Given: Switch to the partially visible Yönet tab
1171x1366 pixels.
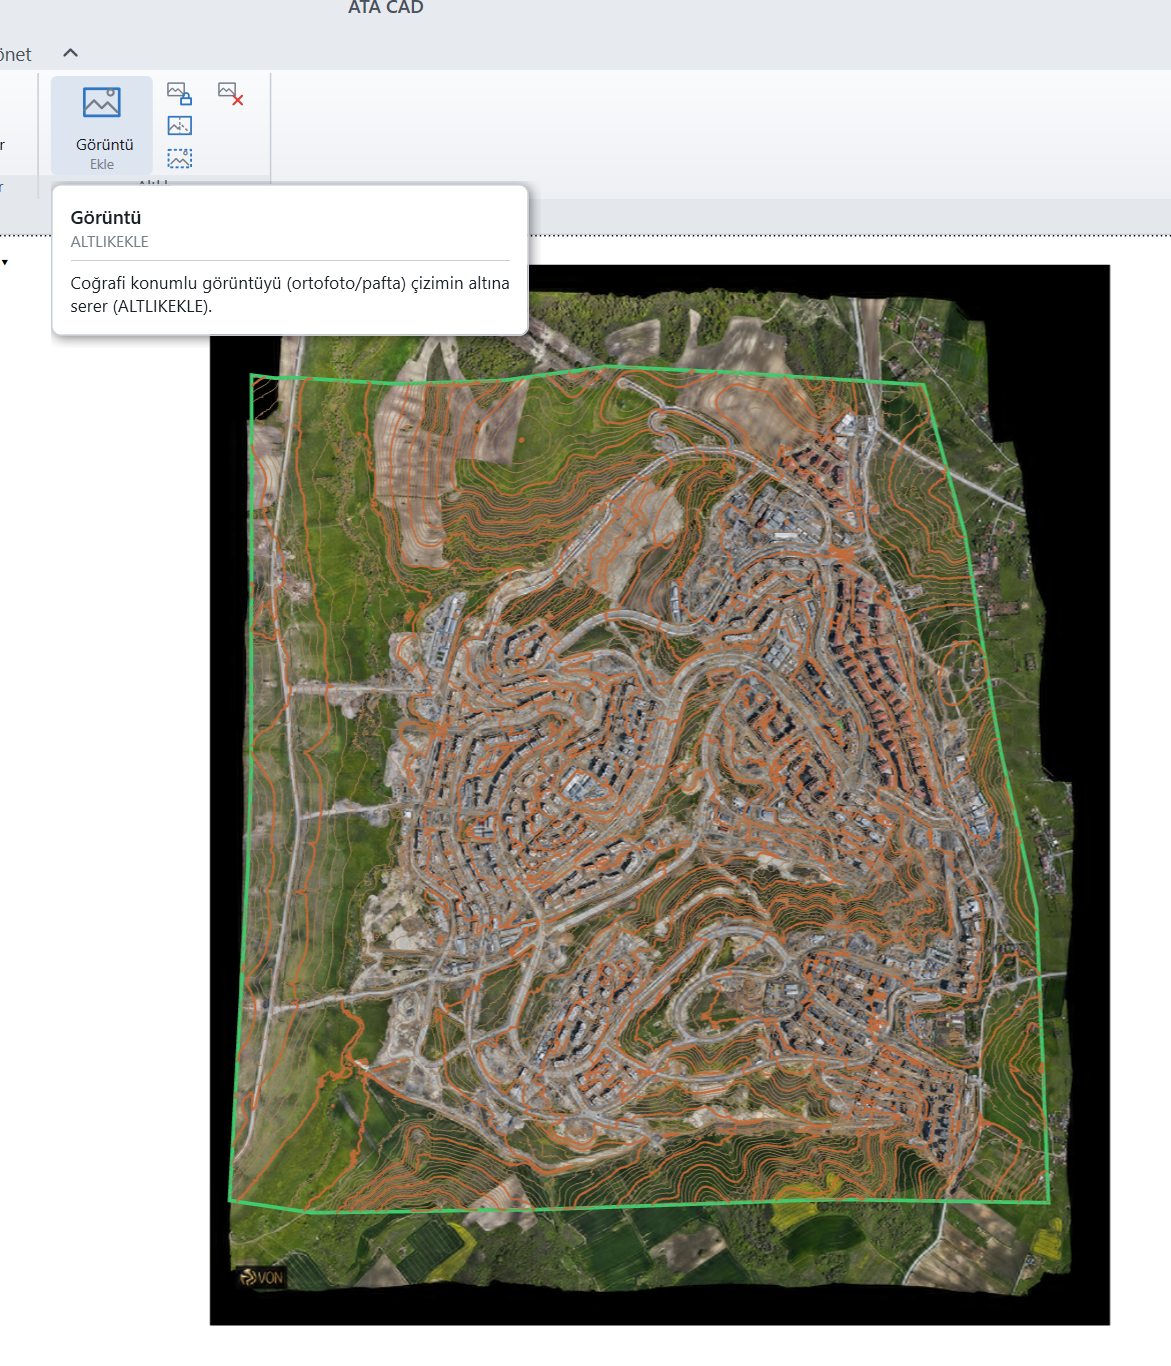Looking at the screenshot, I should 15,54.
